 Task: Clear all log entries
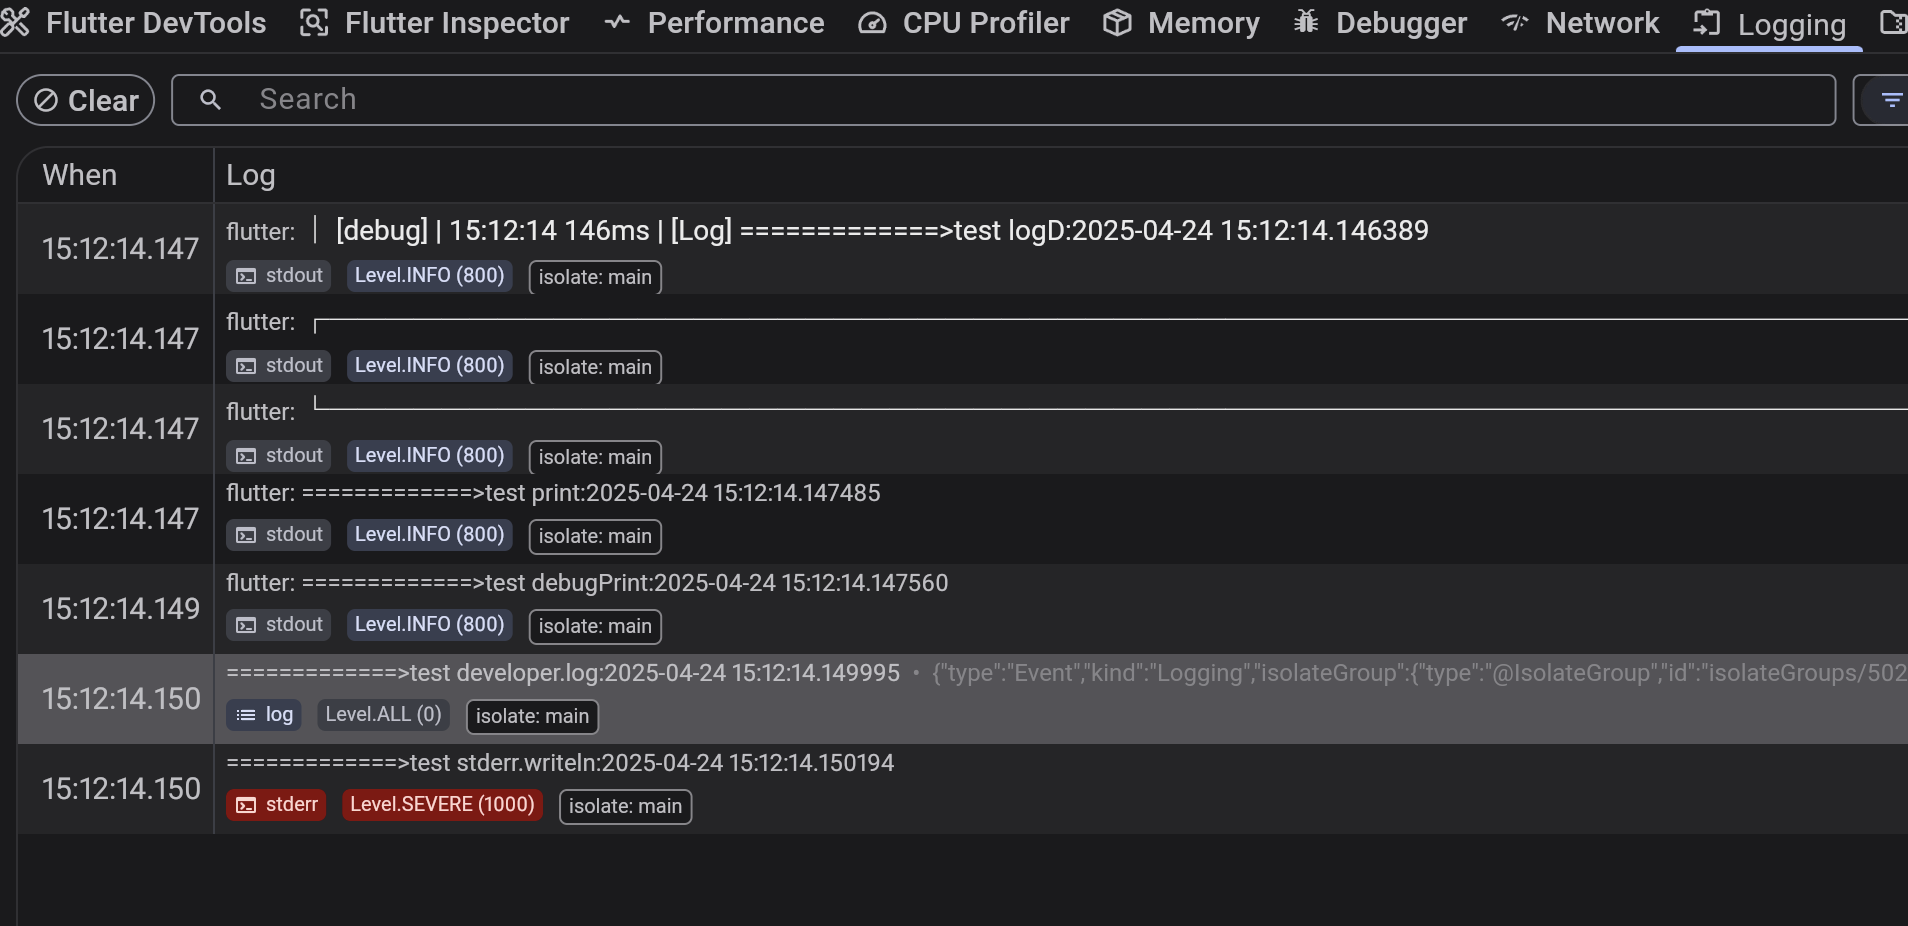pos(86,100)
